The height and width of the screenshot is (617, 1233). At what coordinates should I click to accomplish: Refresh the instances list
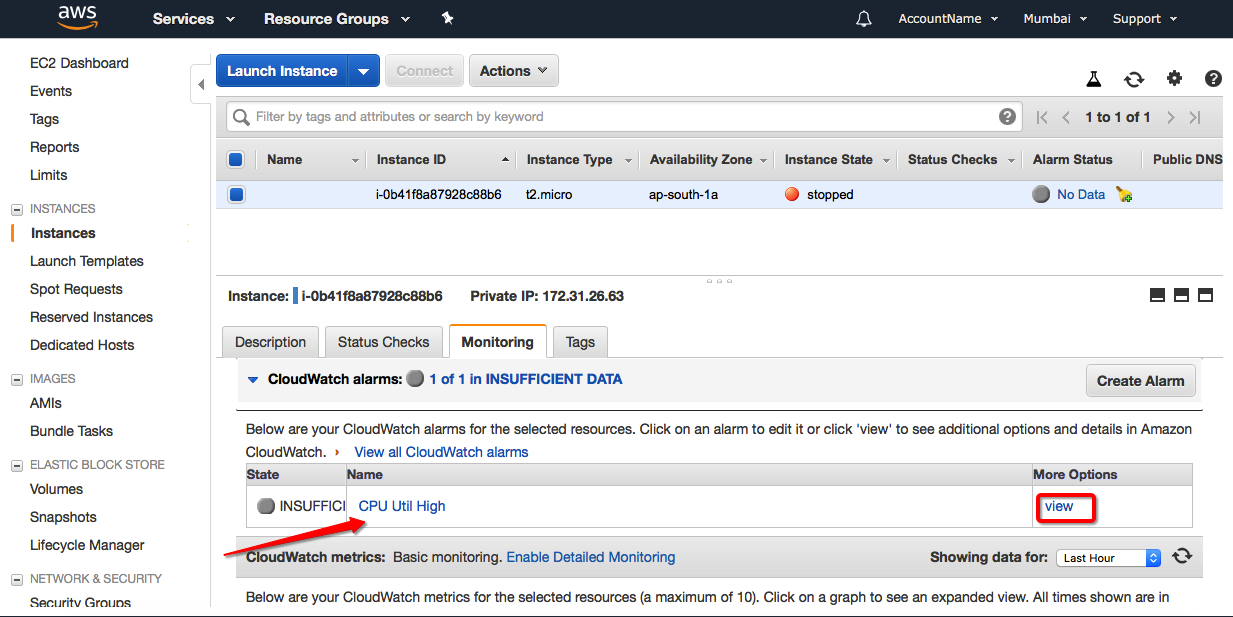coord(1134,79)
